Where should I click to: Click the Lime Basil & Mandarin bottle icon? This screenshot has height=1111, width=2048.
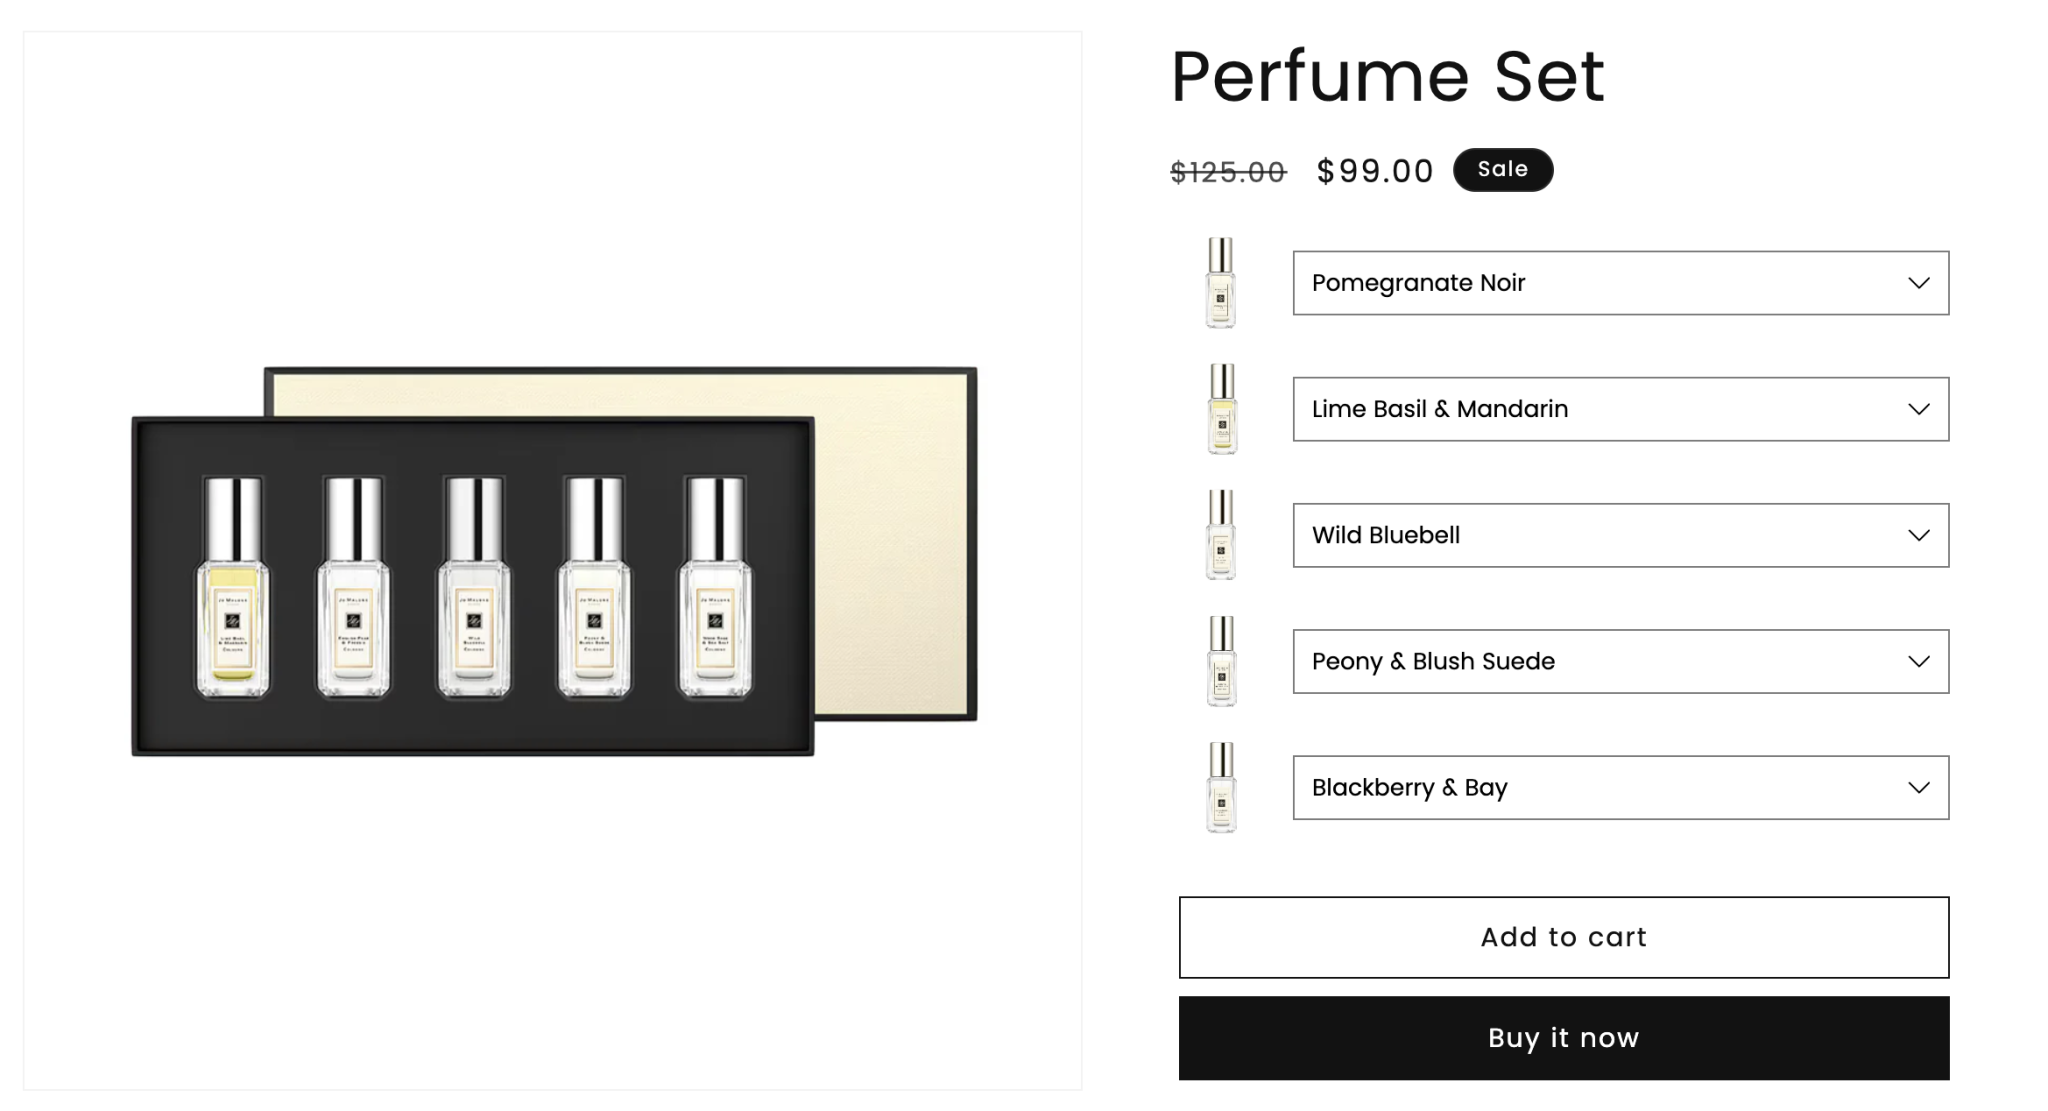(1218, 409)
